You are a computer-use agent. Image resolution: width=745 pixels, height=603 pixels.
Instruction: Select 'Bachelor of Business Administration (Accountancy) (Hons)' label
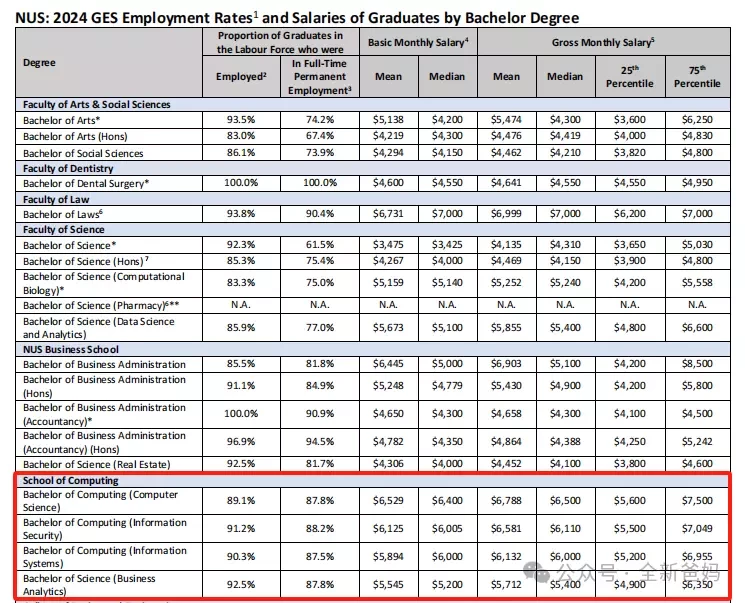point(104,442)
